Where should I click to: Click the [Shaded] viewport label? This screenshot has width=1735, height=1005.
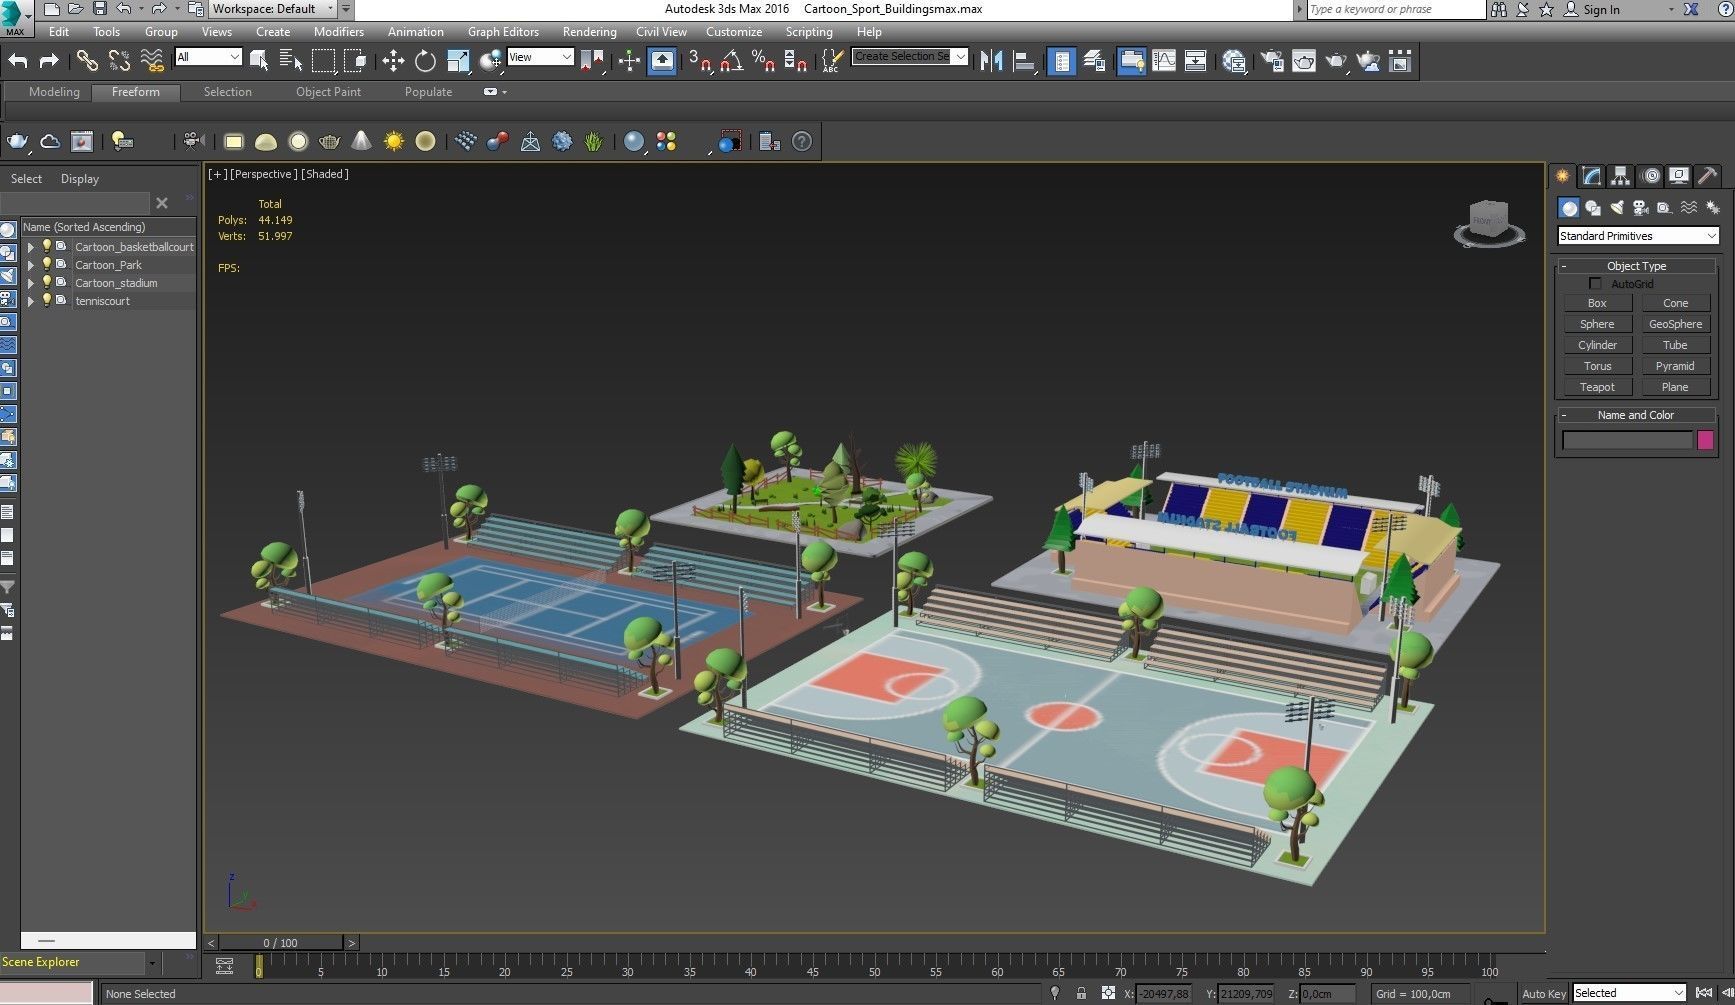point(325,174)
